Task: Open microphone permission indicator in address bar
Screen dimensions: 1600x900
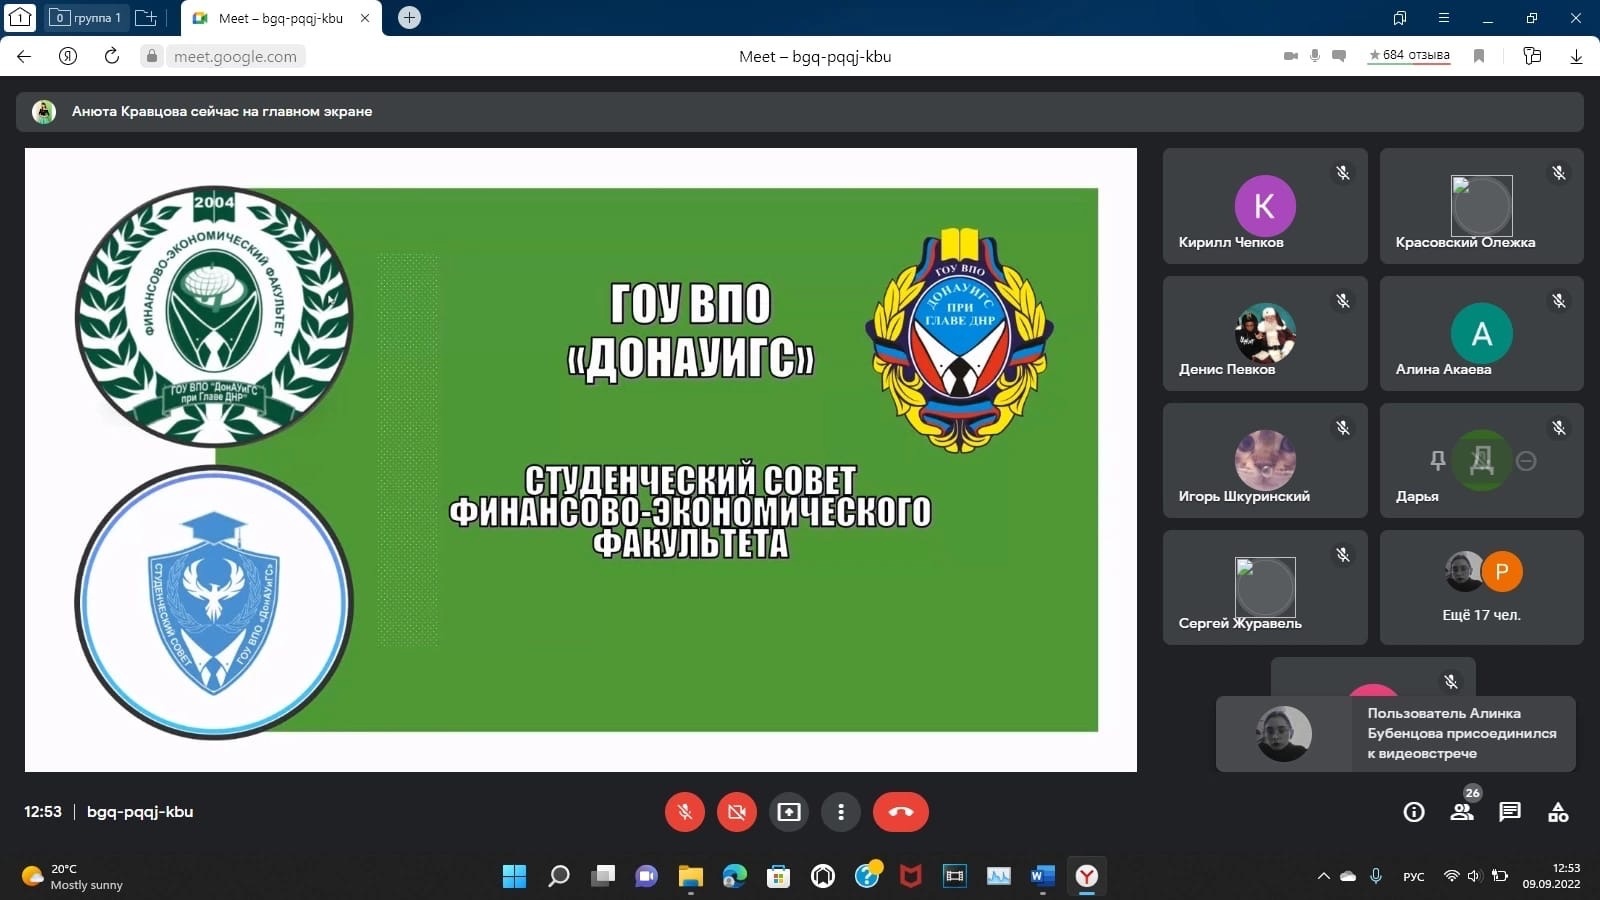Action: (1315, 56)
